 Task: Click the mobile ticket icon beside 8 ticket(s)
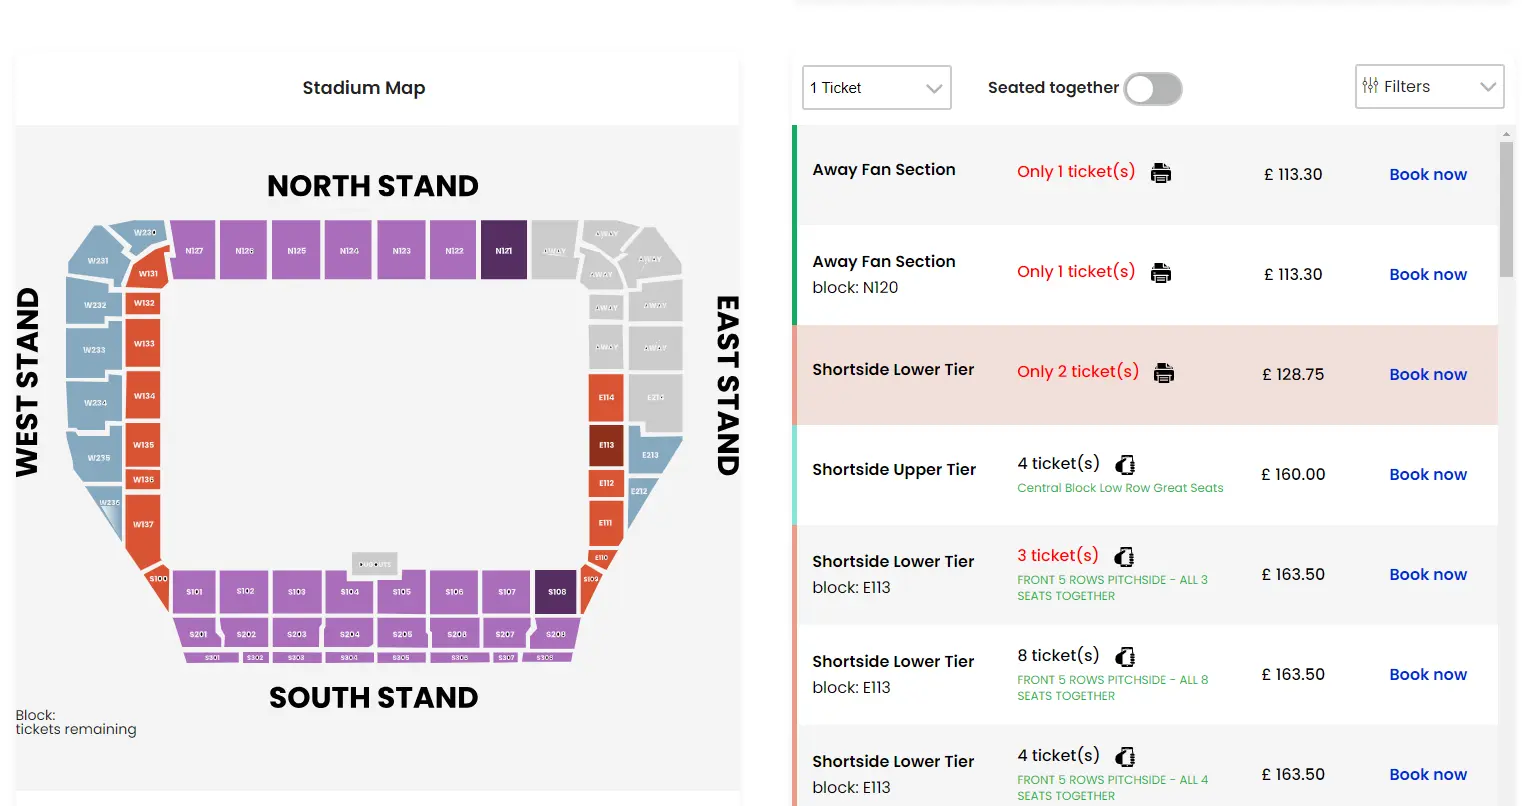(1124, 656)
